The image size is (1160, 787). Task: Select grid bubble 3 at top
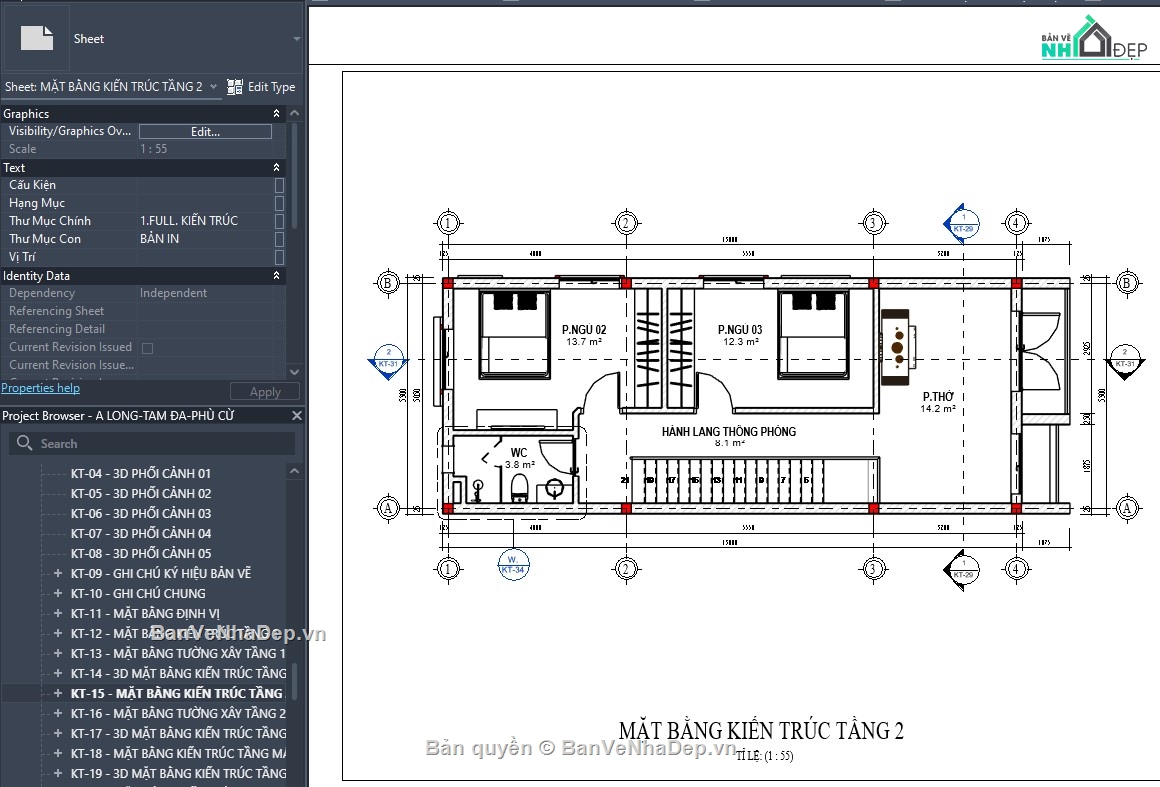873,223
